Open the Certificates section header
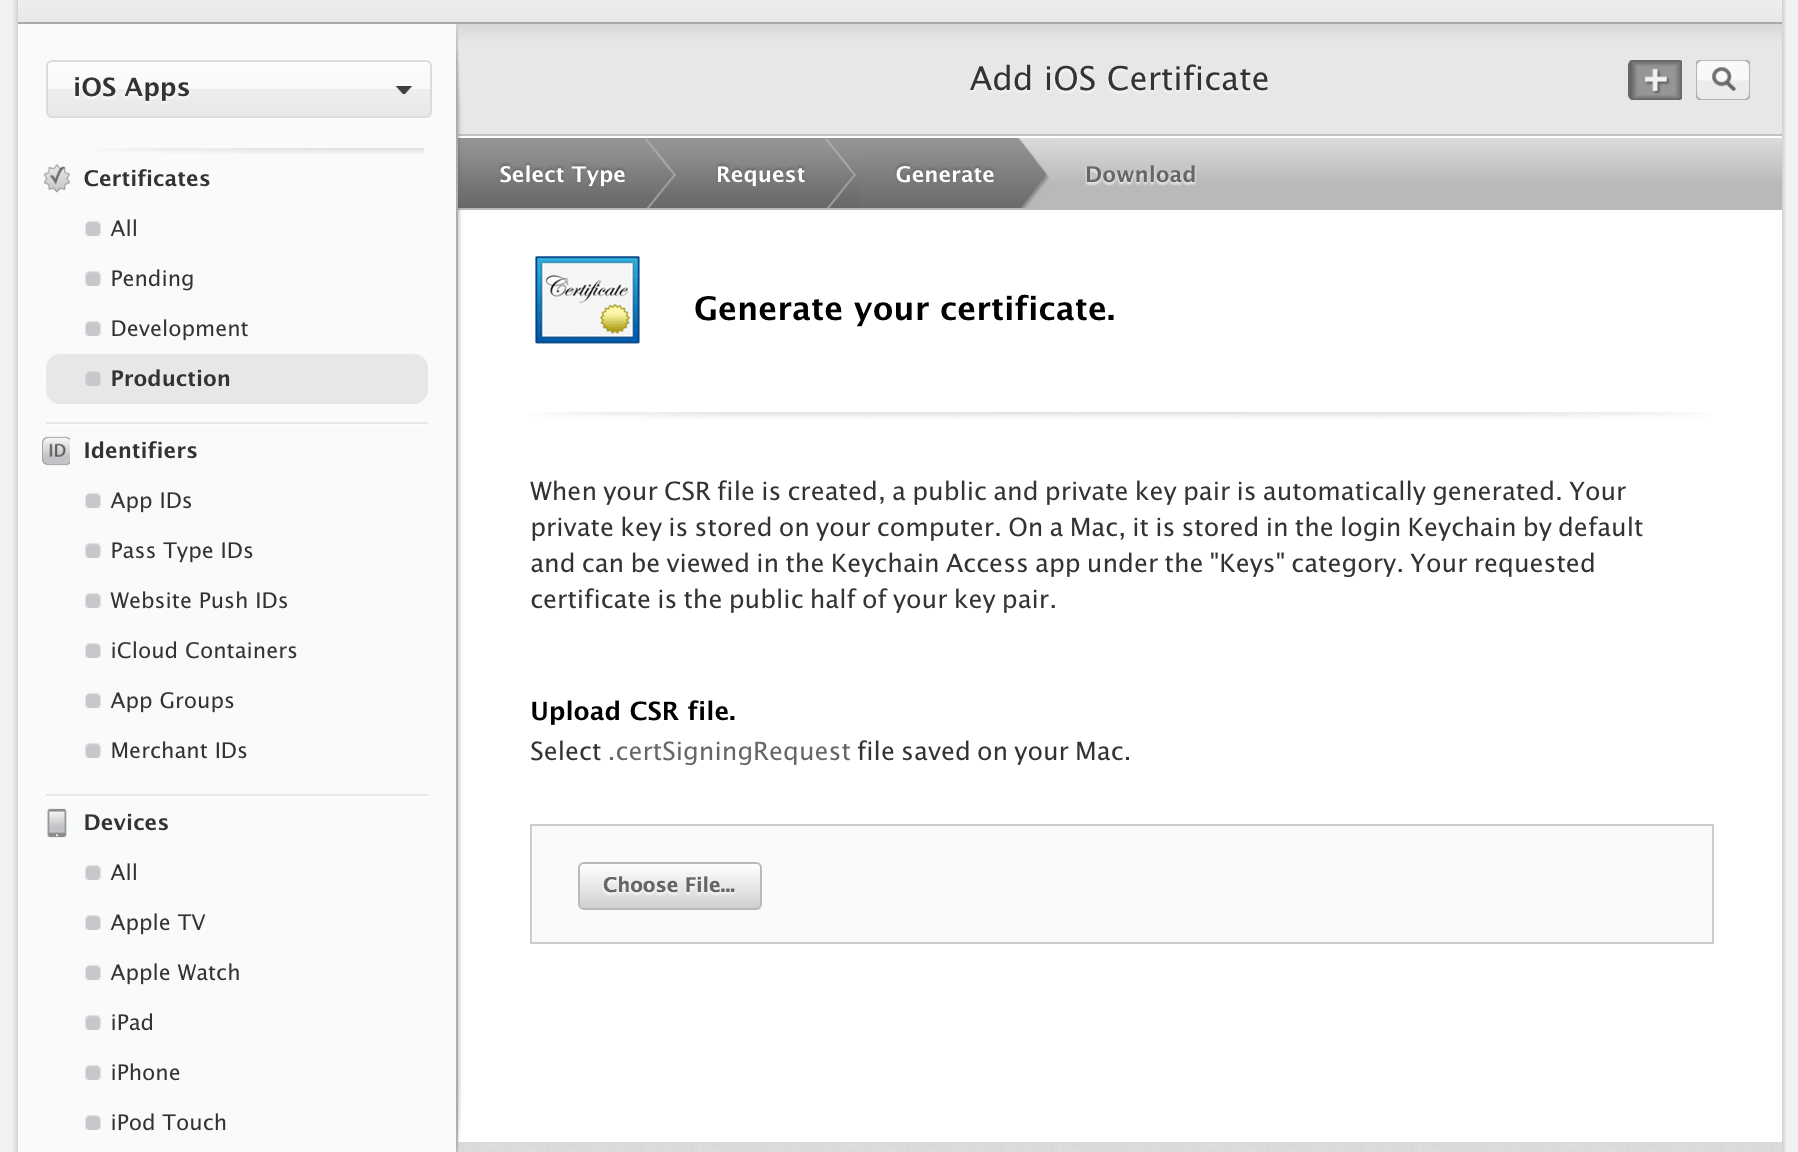The height and width of the screenshot is (1152, 1798). [147, 178]
